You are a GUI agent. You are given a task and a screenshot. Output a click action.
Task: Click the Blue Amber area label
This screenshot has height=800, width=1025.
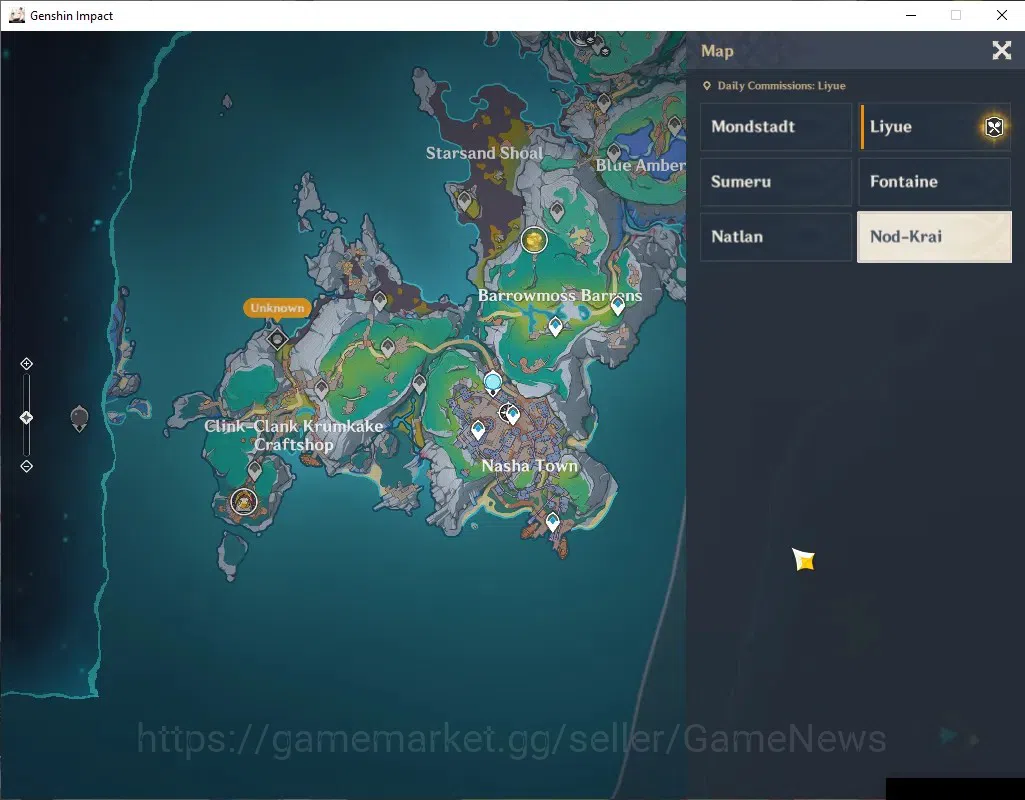(640, 165)
